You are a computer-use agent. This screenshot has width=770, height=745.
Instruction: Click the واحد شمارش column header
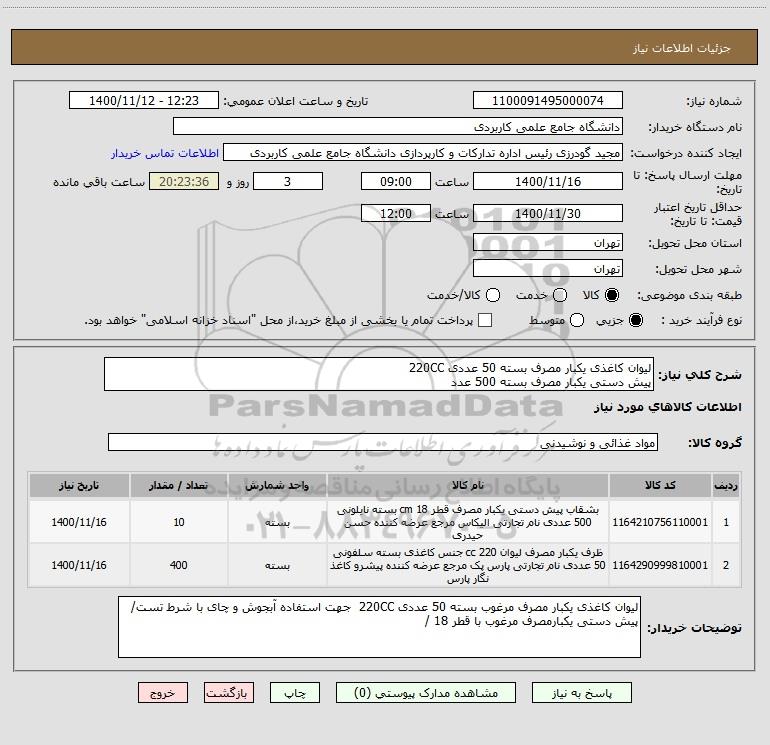277,485
